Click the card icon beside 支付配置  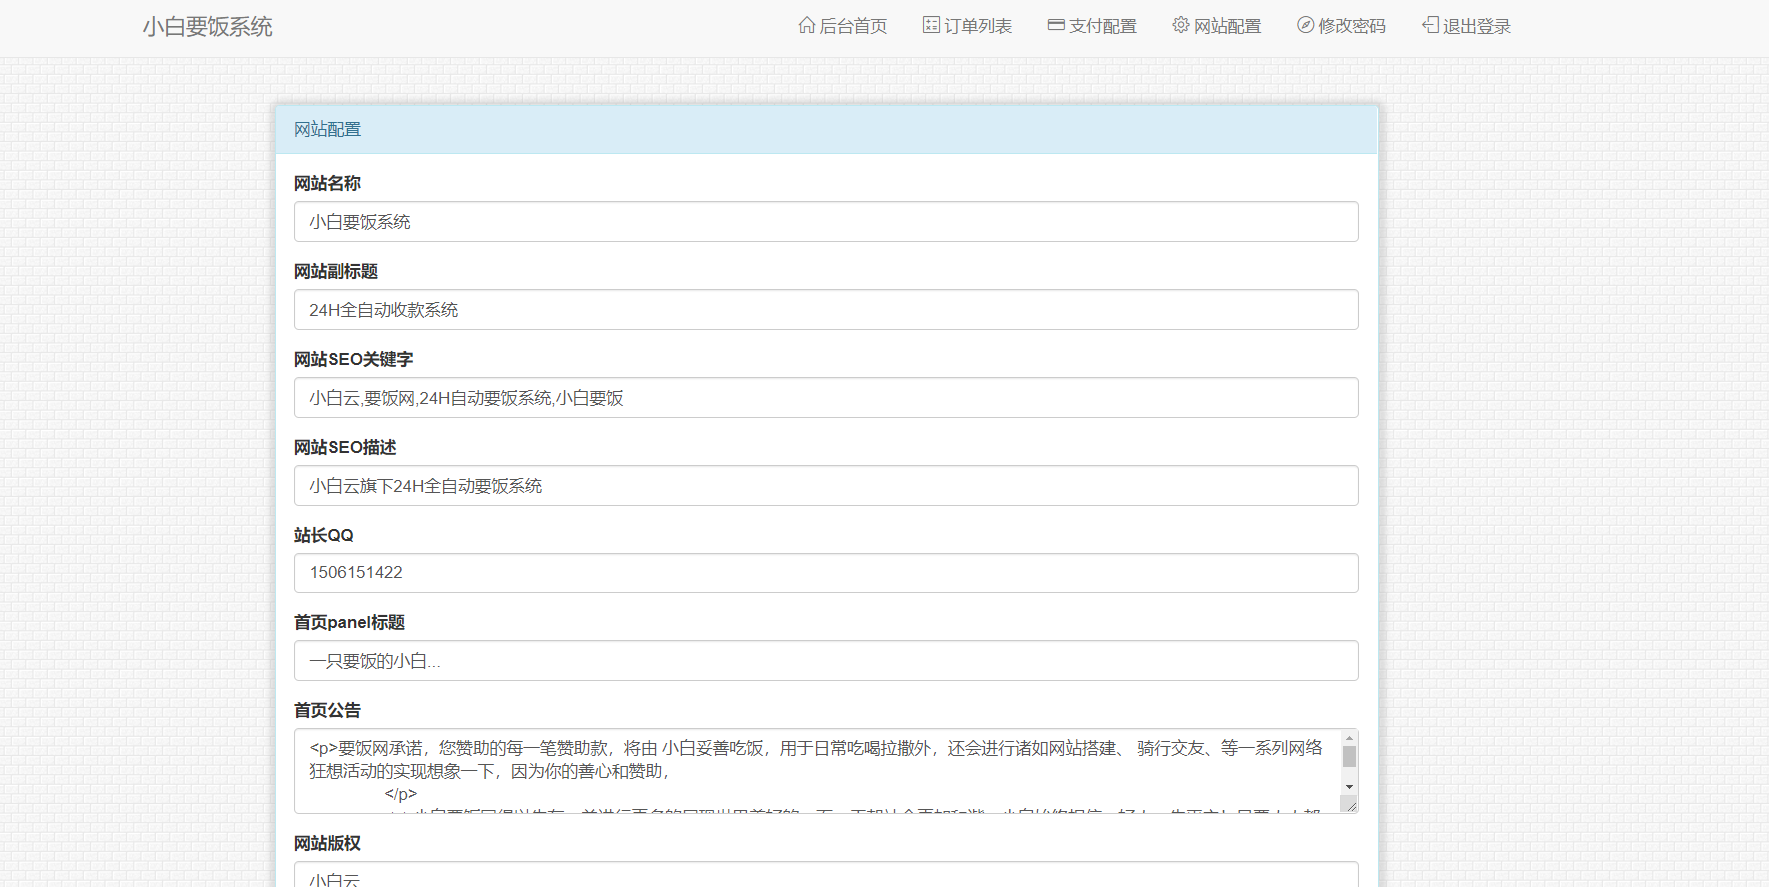pyautogui.click(x=1056, y=25)
